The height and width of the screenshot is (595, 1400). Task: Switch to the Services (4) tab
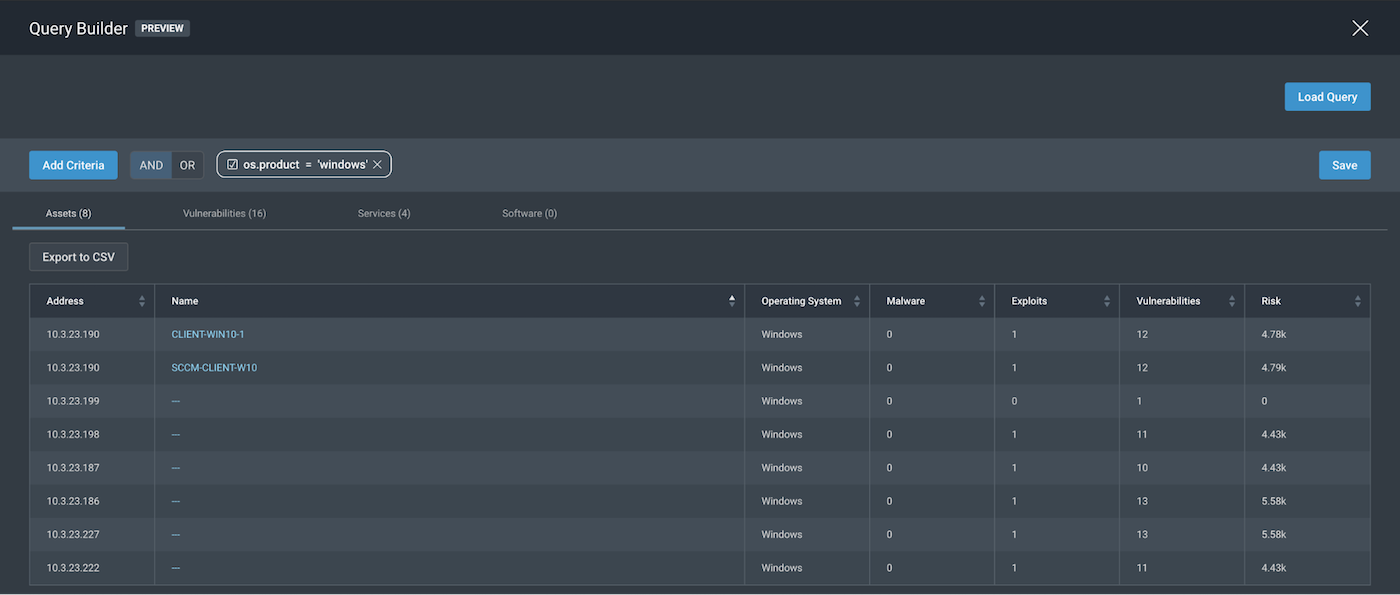pyautogui.click(x=384, y=213)
